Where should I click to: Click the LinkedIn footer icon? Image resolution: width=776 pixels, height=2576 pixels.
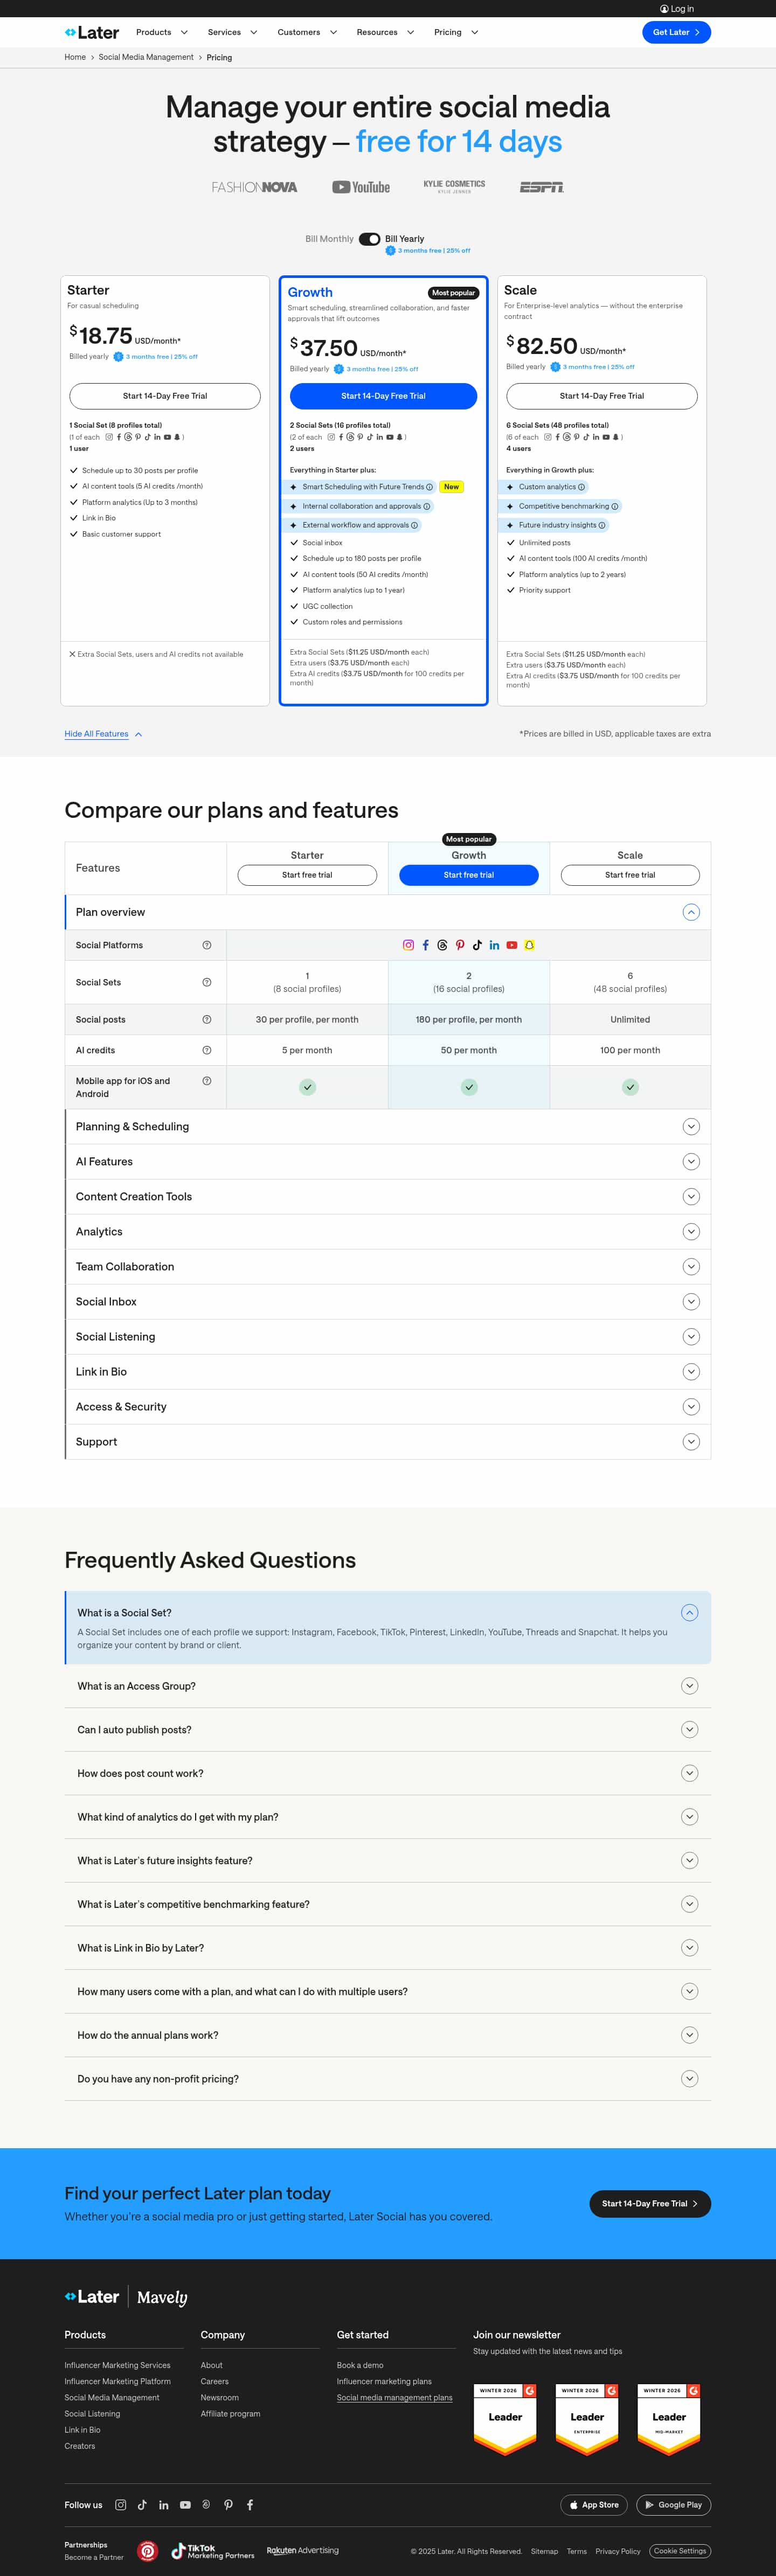point(164,2505)
